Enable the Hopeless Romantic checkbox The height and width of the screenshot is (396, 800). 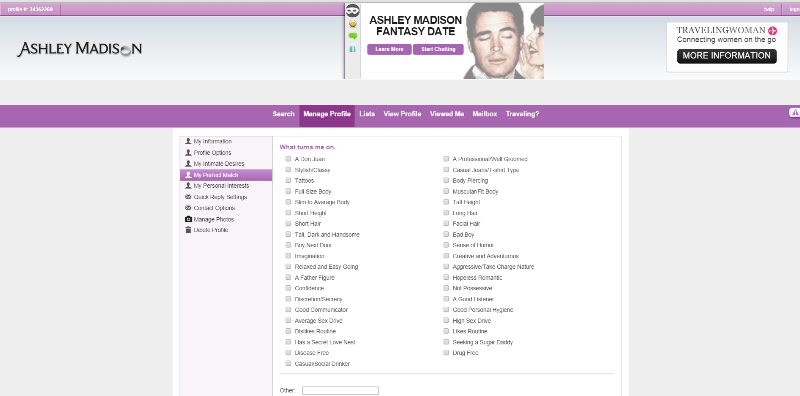click(446, 278)
